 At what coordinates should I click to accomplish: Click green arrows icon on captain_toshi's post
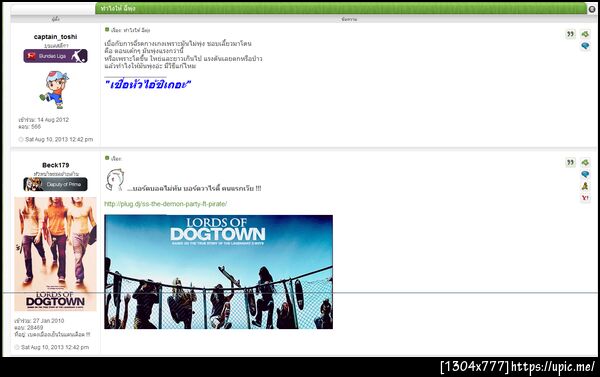pyautogui.click(x=585, y=34)
